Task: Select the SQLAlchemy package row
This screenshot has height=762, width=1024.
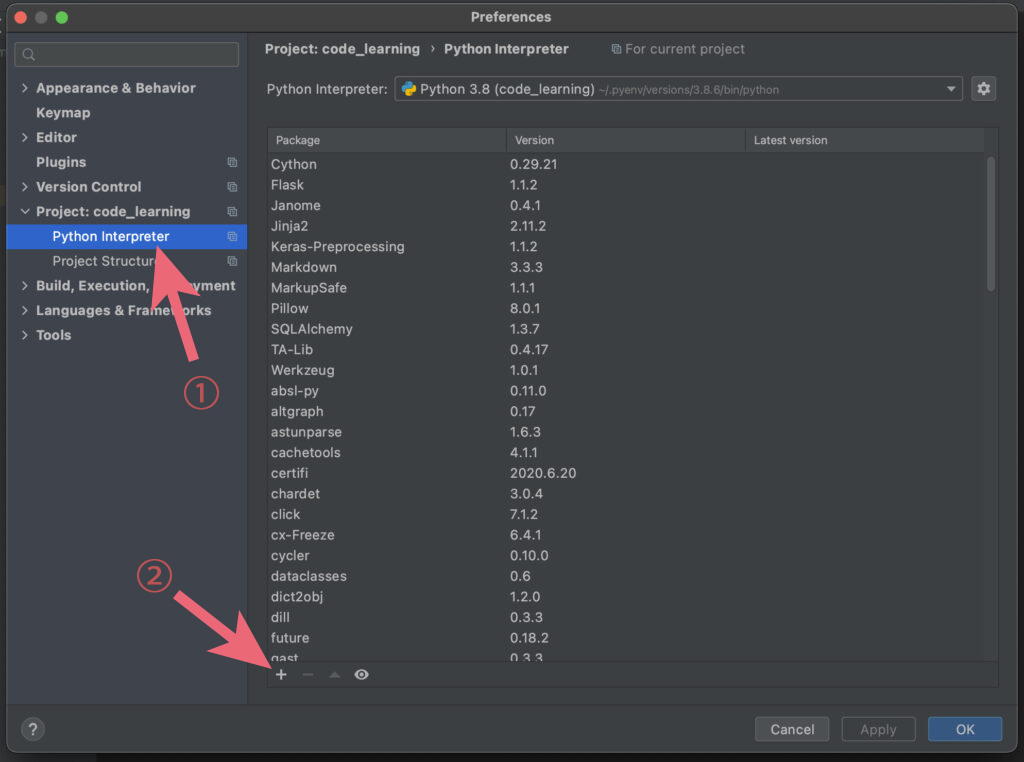Action: pyautogui.click(x=626, y=329)
